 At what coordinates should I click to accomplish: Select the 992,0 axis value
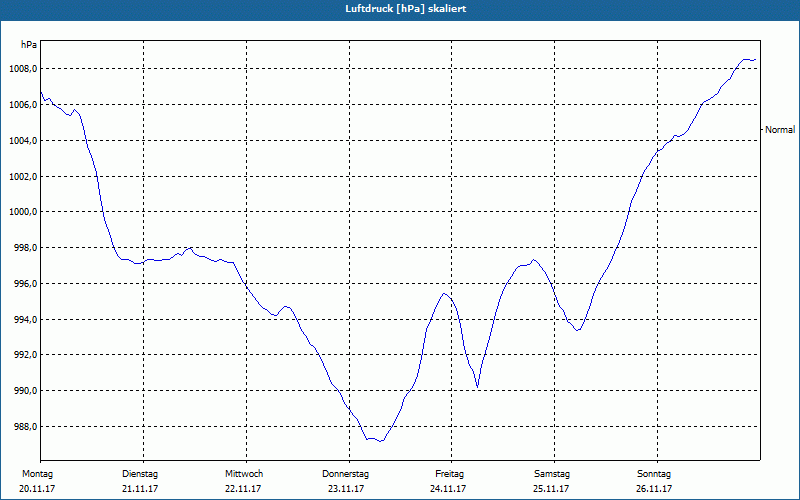click(x=25, y=355)
